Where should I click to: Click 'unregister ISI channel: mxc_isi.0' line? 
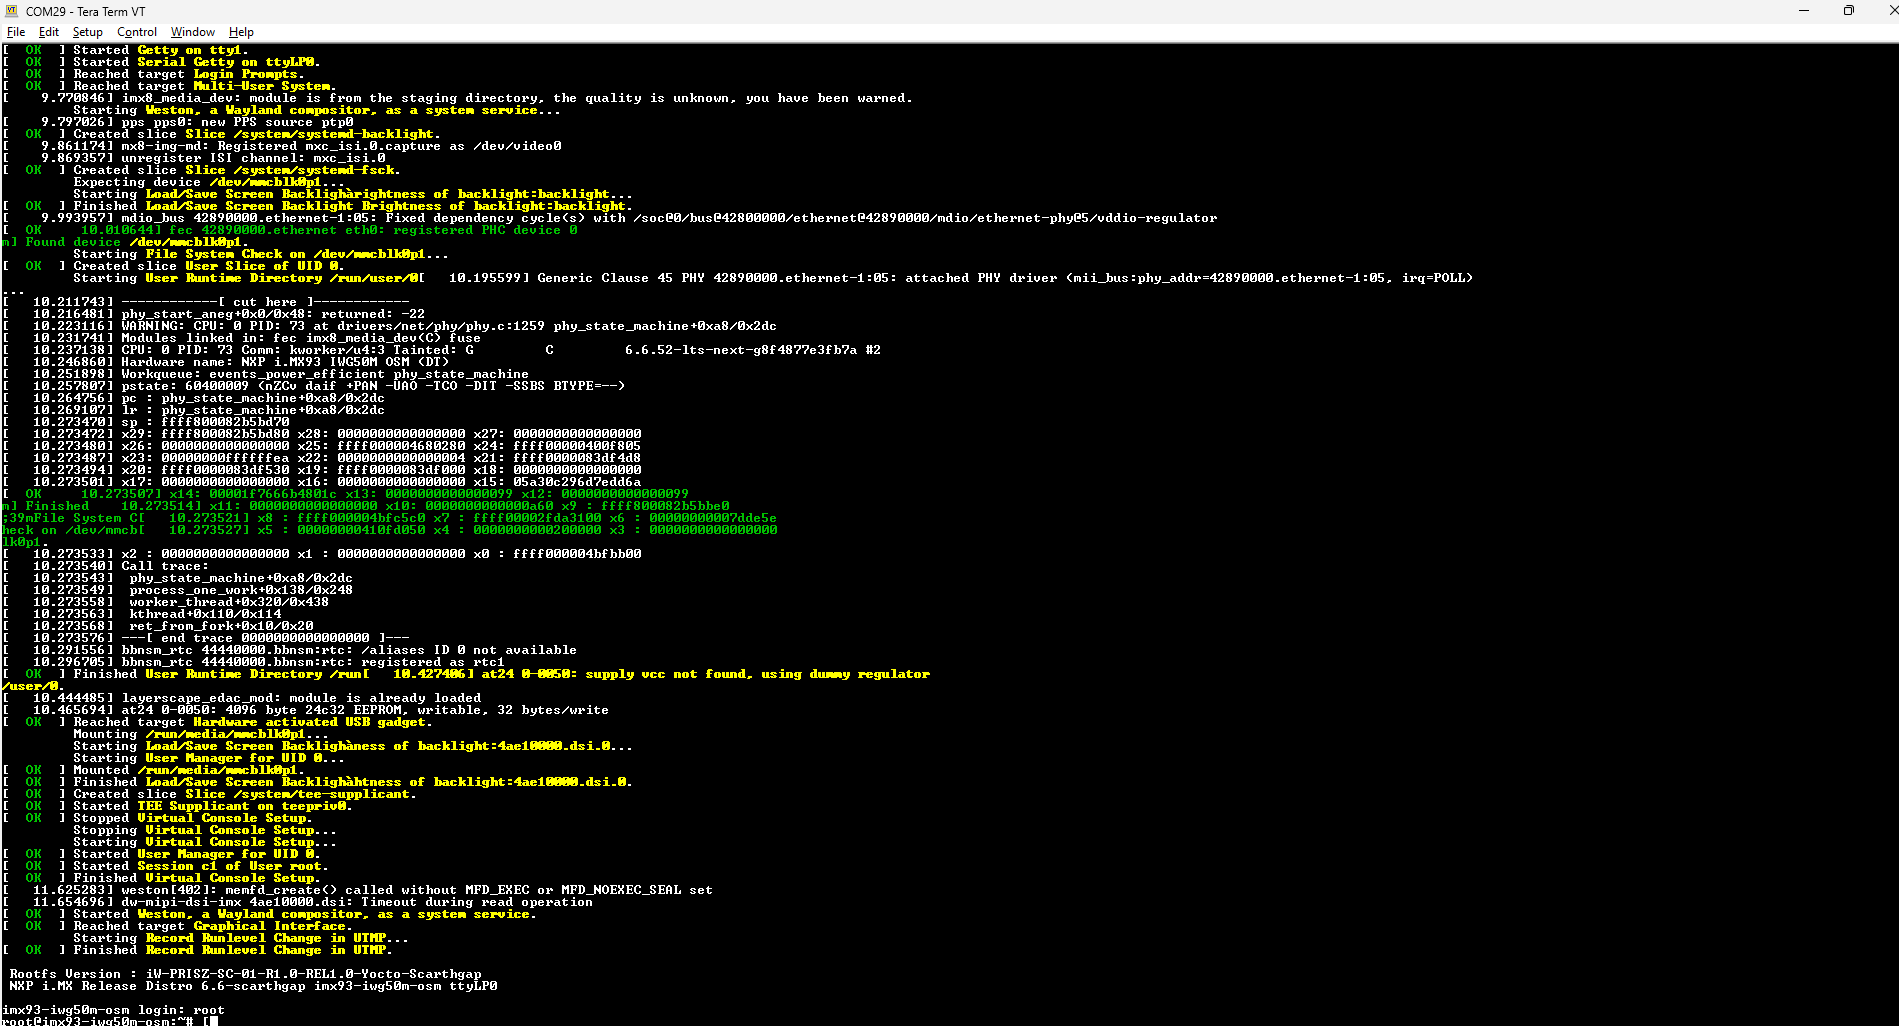[193, 158]
